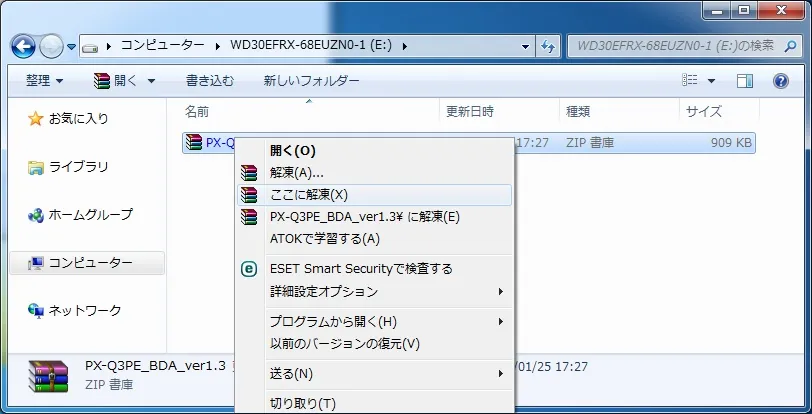Select ネットワーク in the navigation pane
Image resolution: width=812 pixels, height=414 pixels.
click(x=75, y=310)
